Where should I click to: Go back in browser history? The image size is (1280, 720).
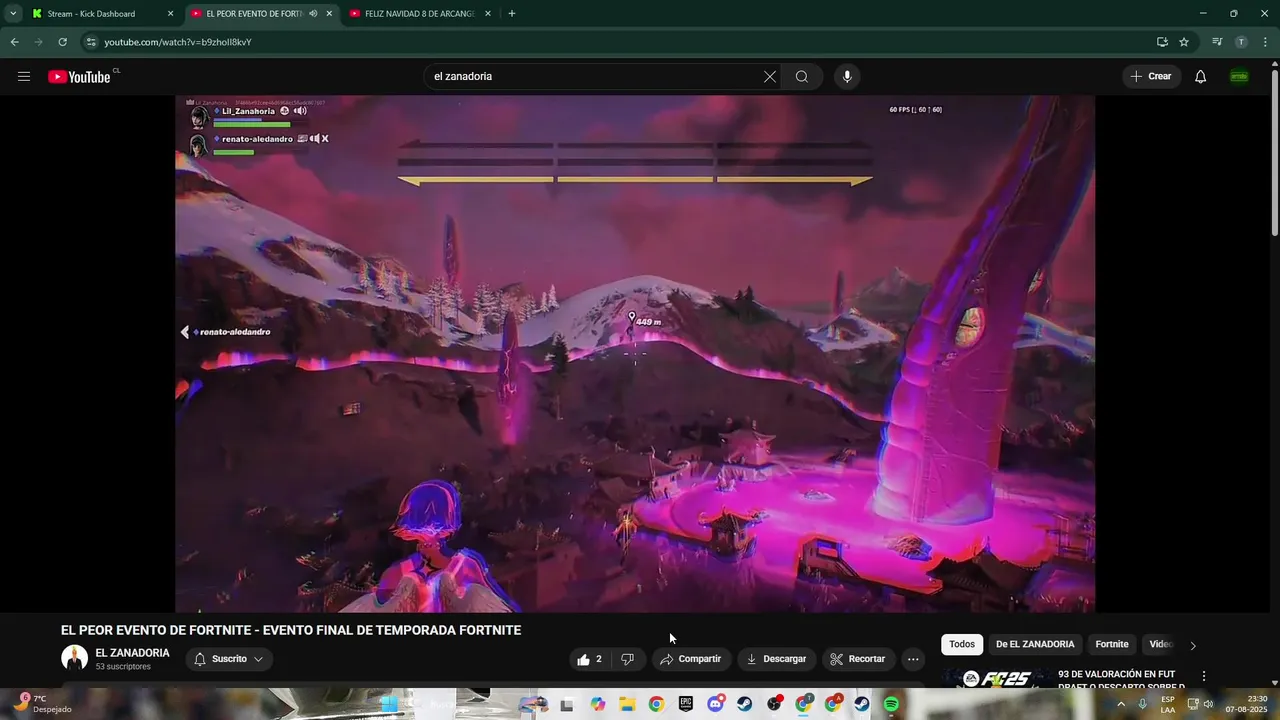(x=14, y=42)
